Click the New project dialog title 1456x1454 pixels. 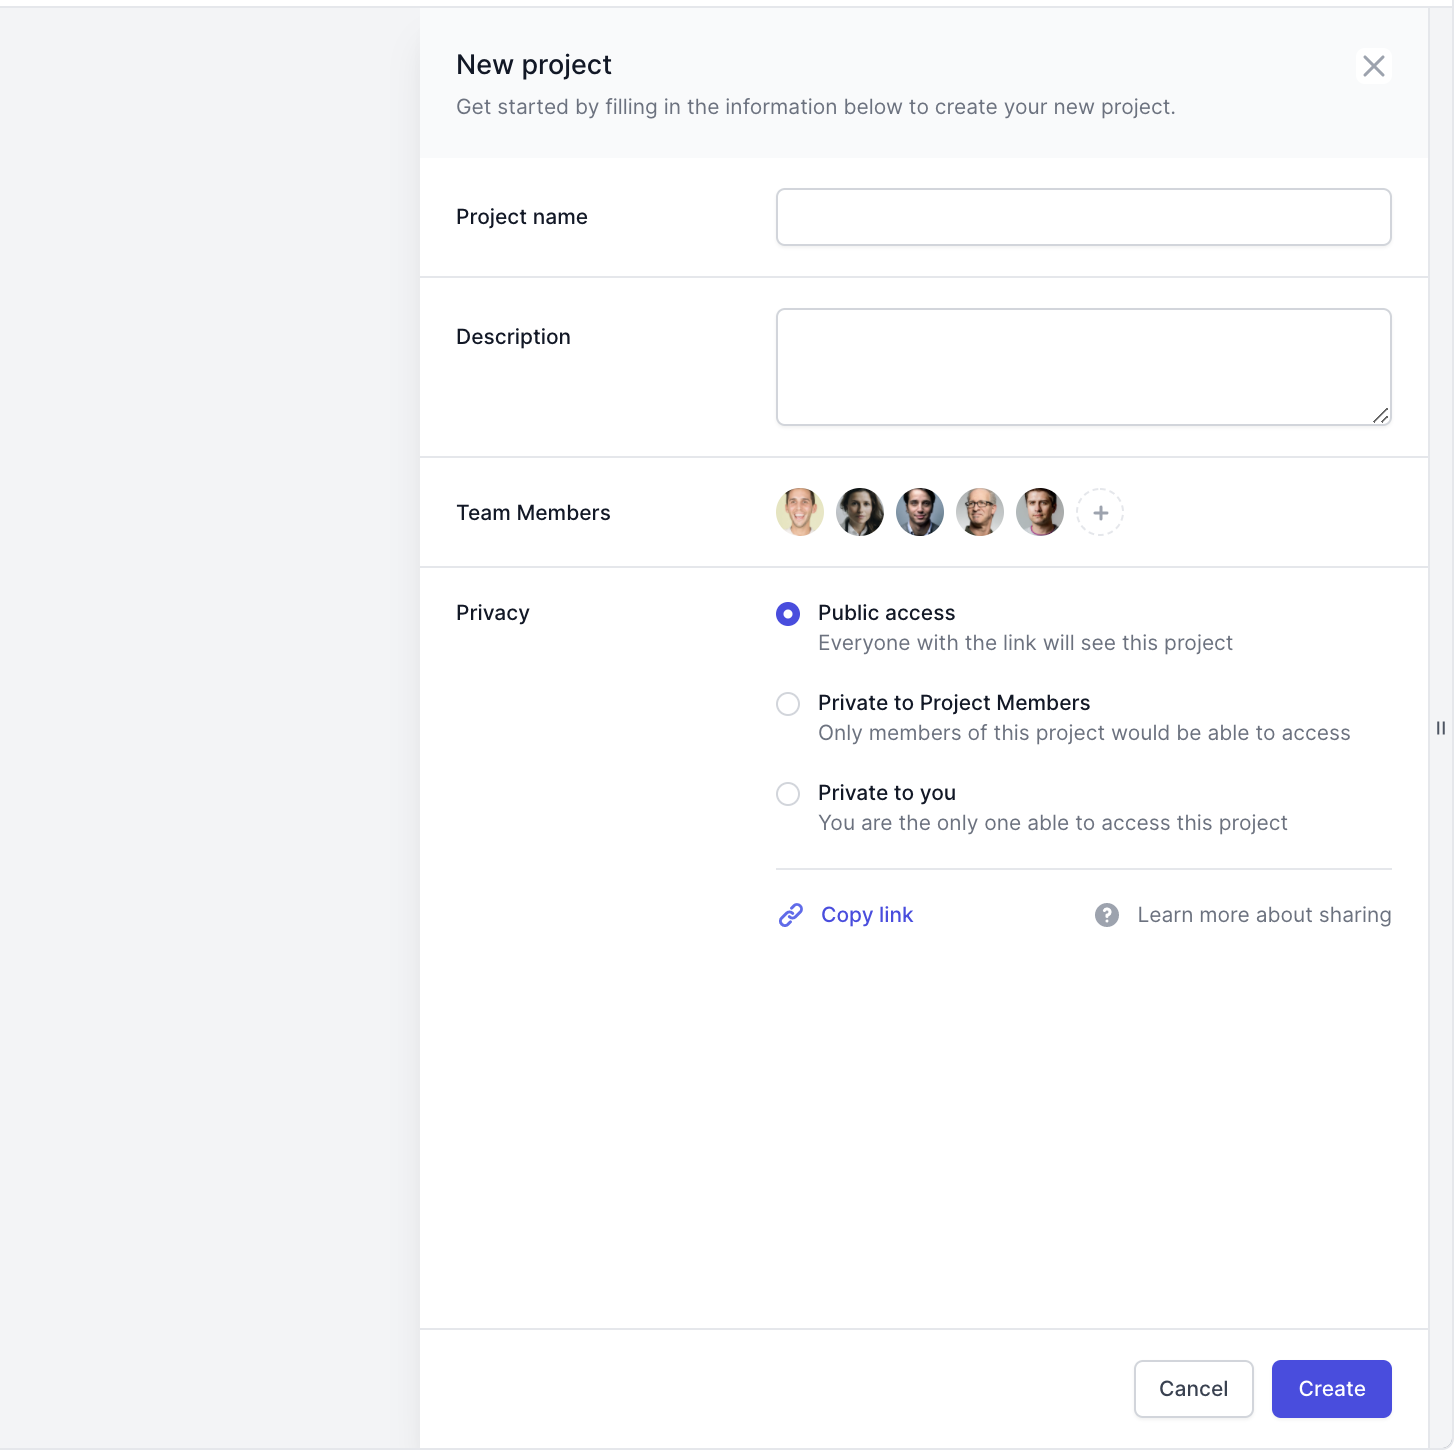pos(534,63)
